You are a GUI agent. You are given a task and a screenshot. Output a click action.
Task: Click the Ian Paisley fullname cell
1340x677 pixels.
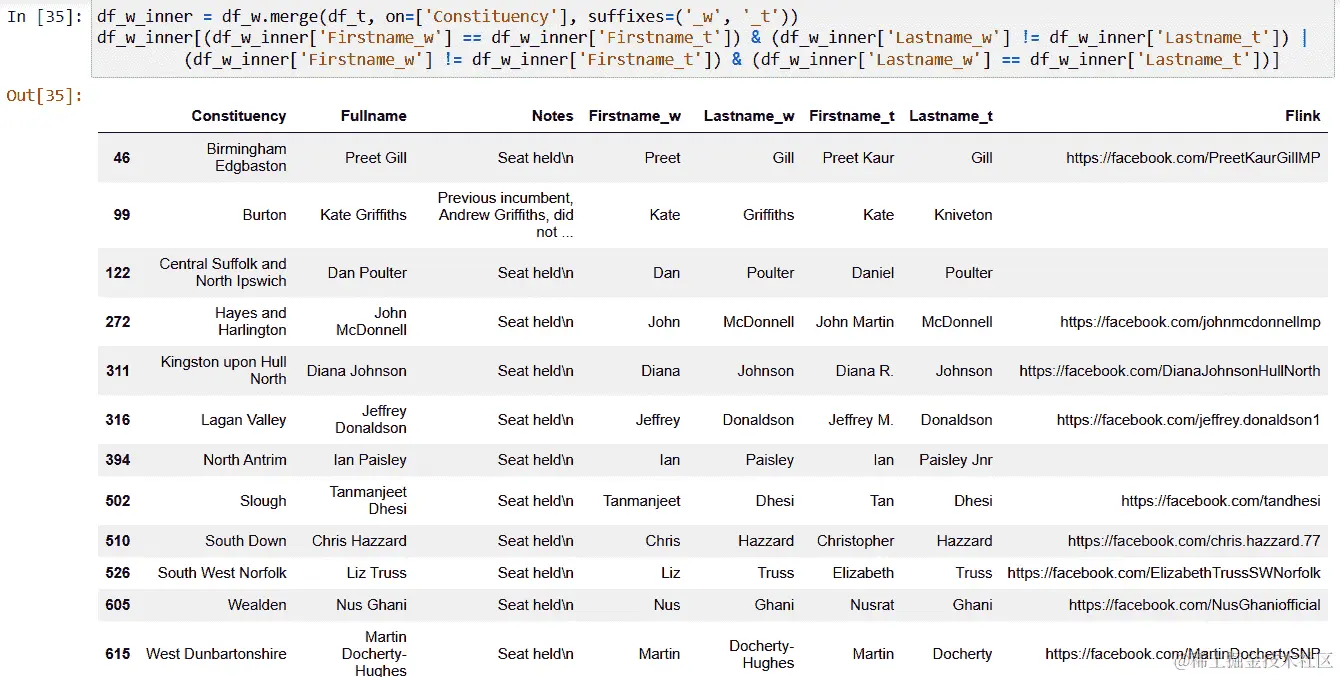(x=370, y=460)
